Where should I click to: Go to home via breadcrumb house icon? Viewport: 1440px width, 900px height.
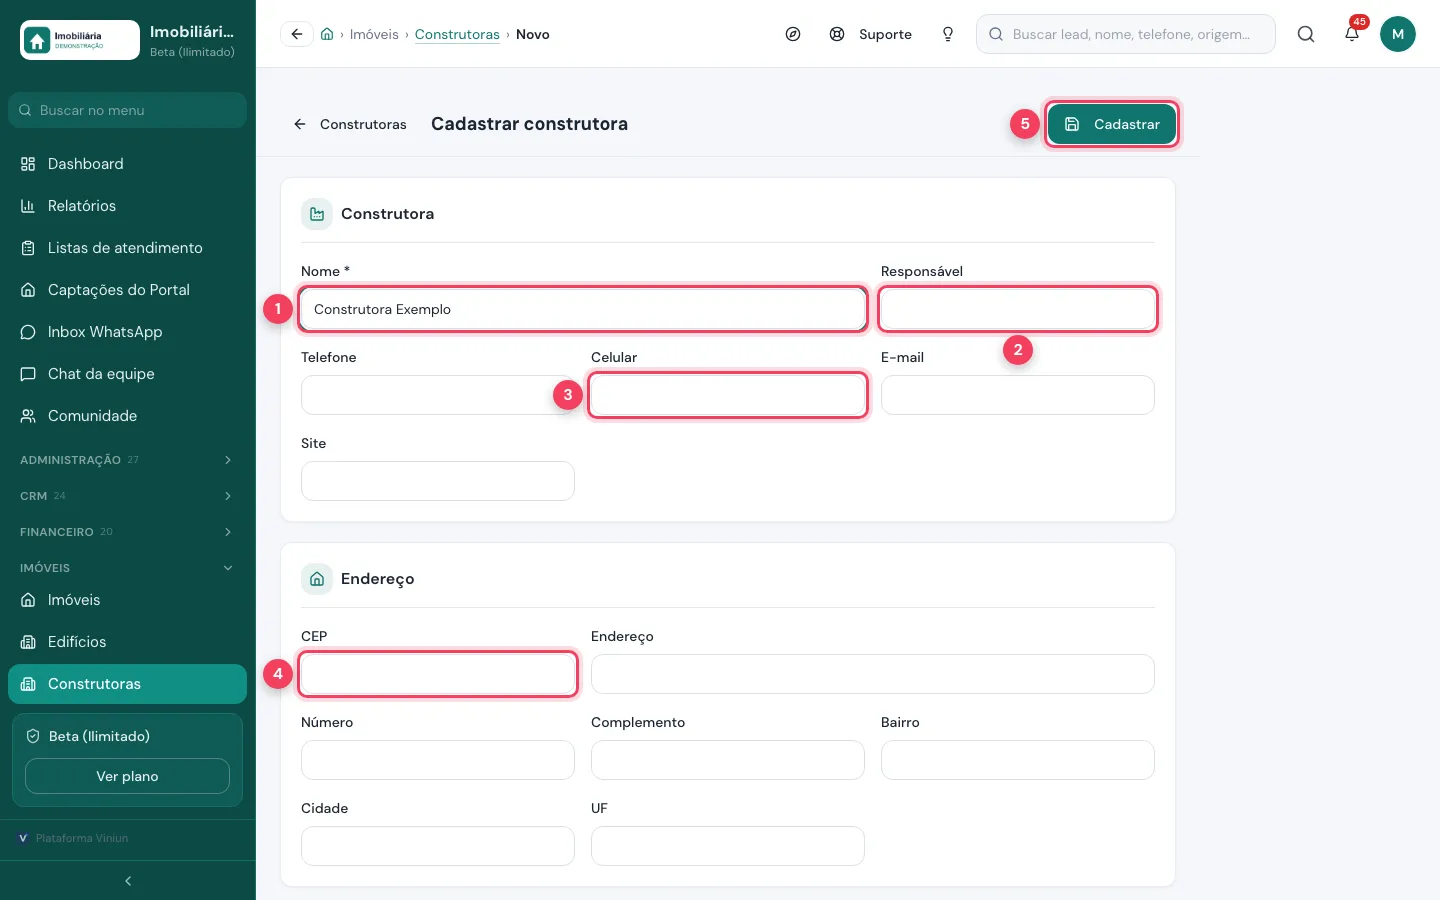tap(327, 34)
